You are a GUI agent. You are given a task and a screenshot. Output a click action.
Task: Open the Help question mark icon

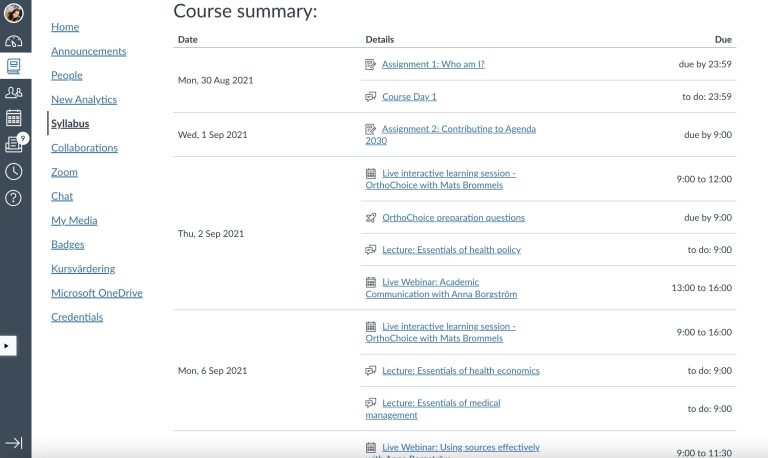[x=14, y=197]
